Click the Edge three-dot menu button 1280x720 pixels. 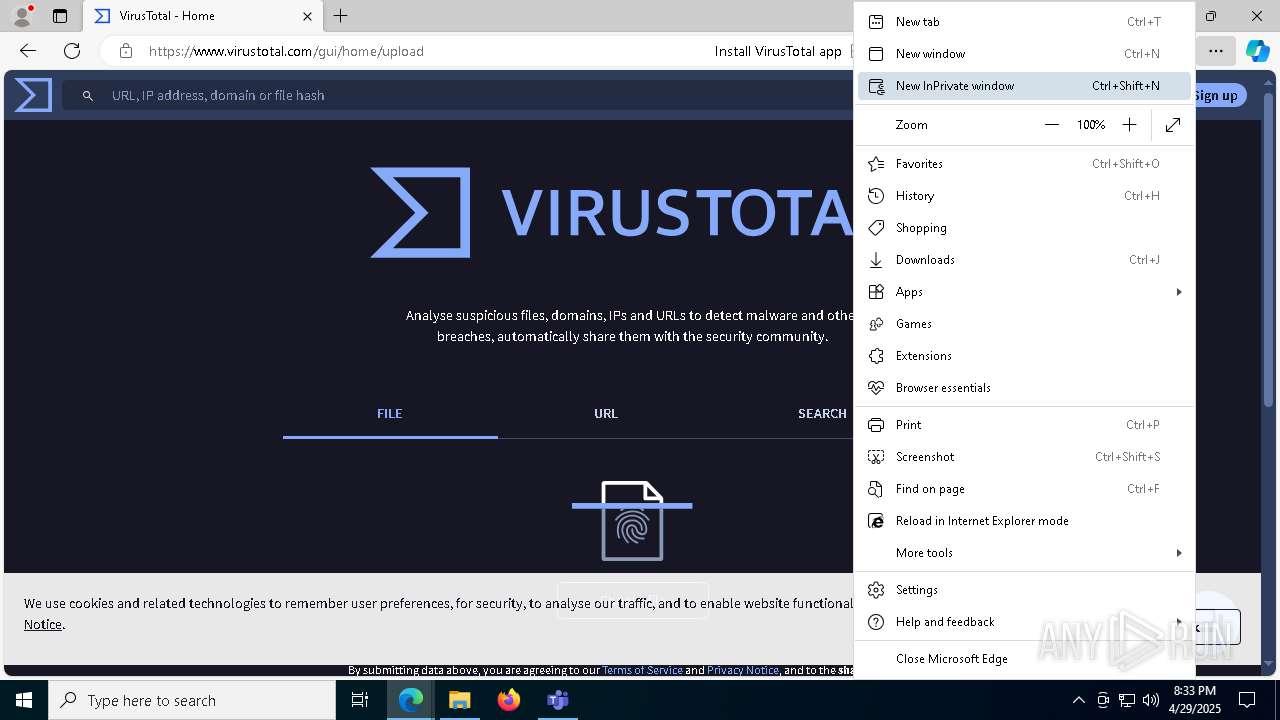1215,51
